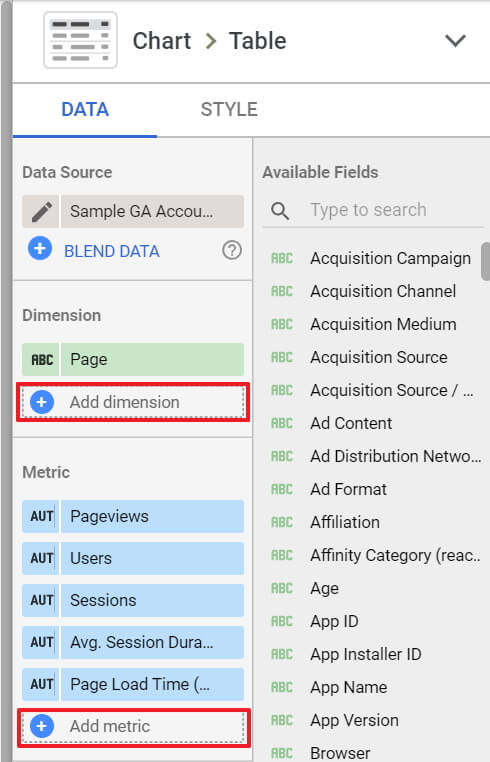Click the search magnifier icon in Available Fields

click(280, 211)
